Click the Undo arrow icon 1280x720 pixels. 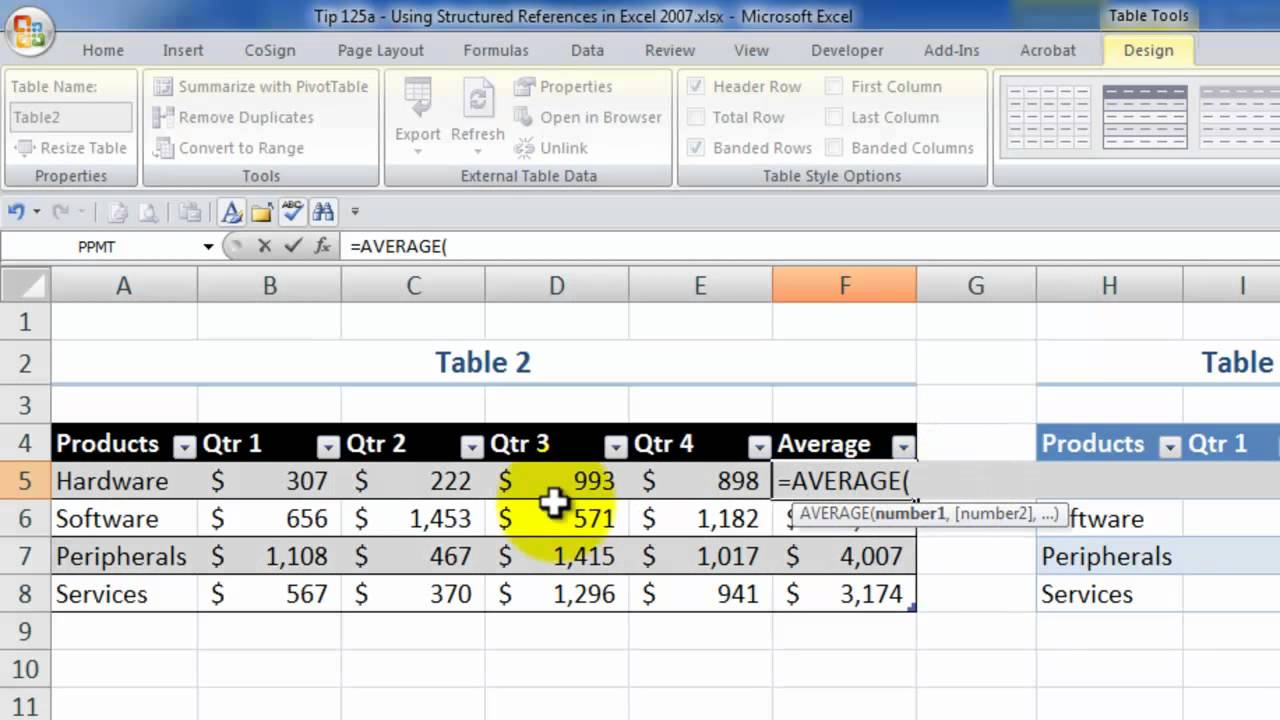[x=15, y=212]
